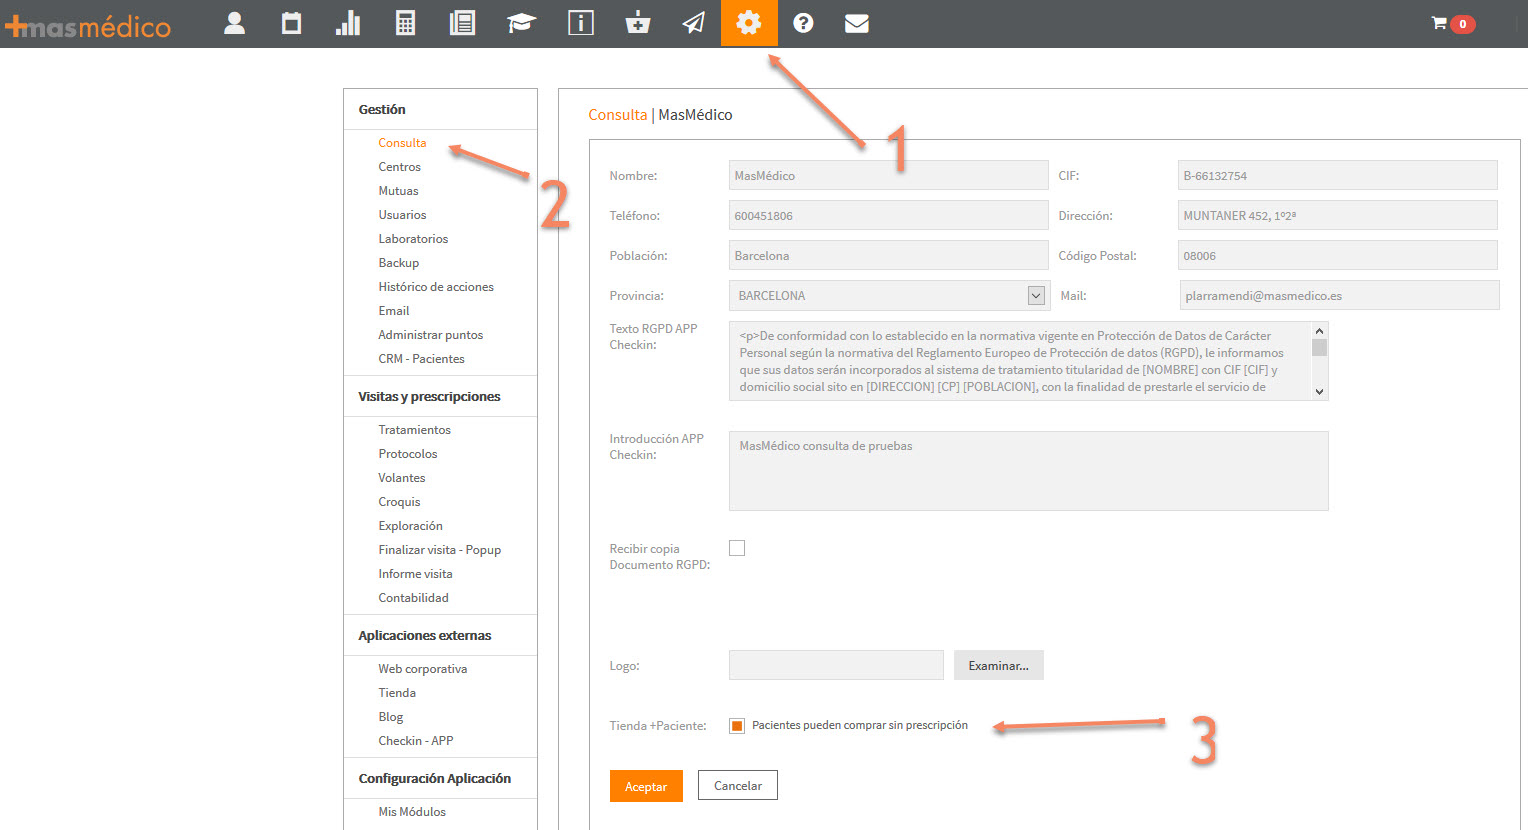The height and width of the screenshot is (830, 1528).
Task: Open the shopping cart icon
Action: (x=1439, y=22)
